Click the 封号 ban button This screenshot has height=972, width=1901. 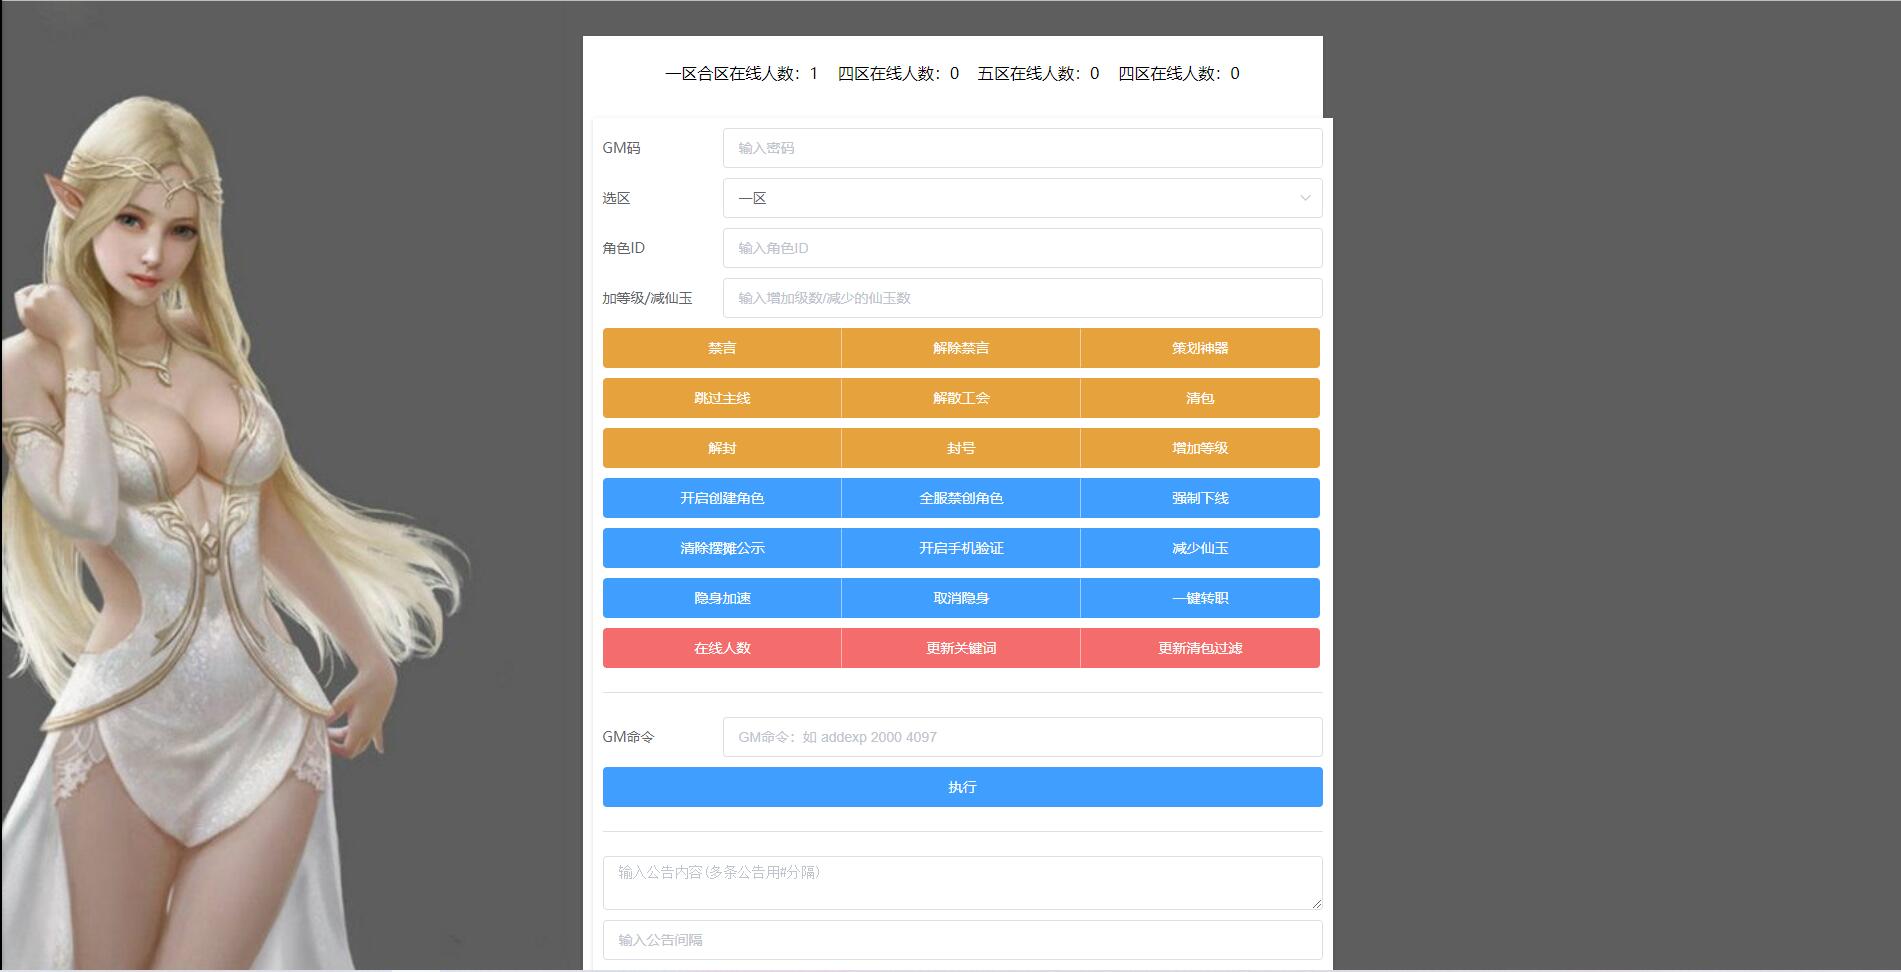pyautogui.click(x=960, y=448)
